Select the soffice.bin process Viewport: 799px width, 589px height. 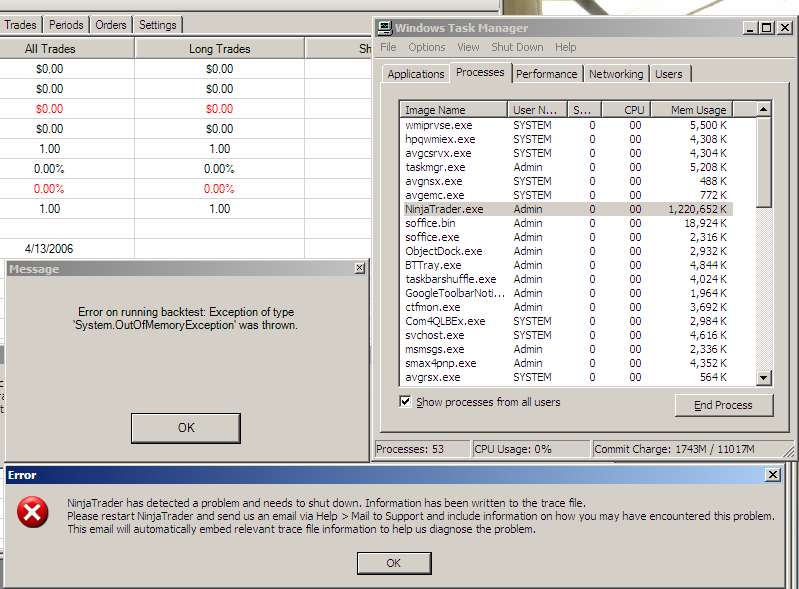click(x=567, y=223)
